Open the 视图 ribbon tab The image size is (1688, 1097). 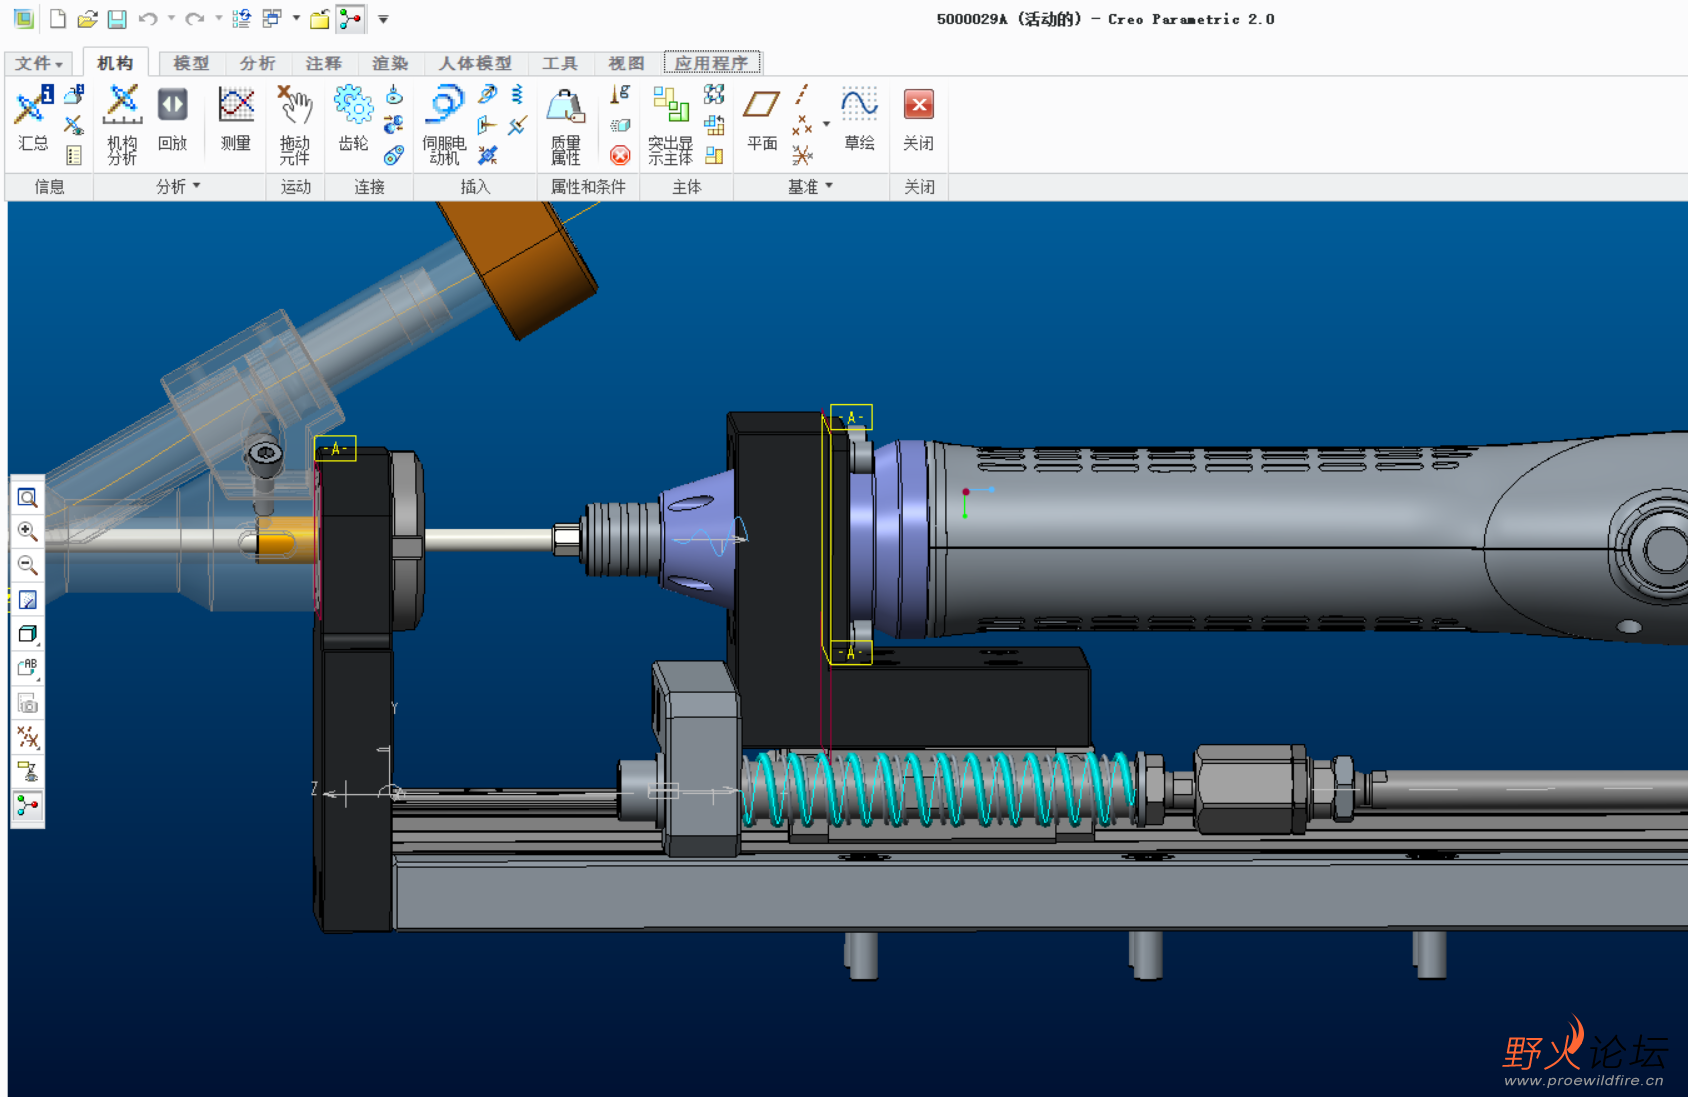626,63
